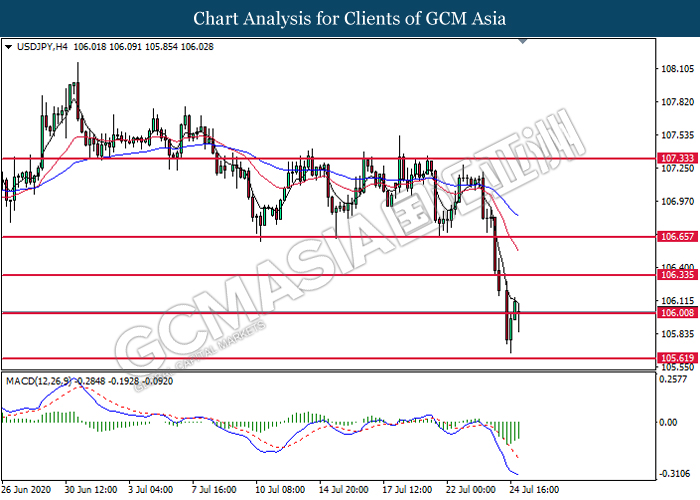700x500 pixels.
Task: Click the 0.00 MACD scale value
Action: (x=668, y=422)
